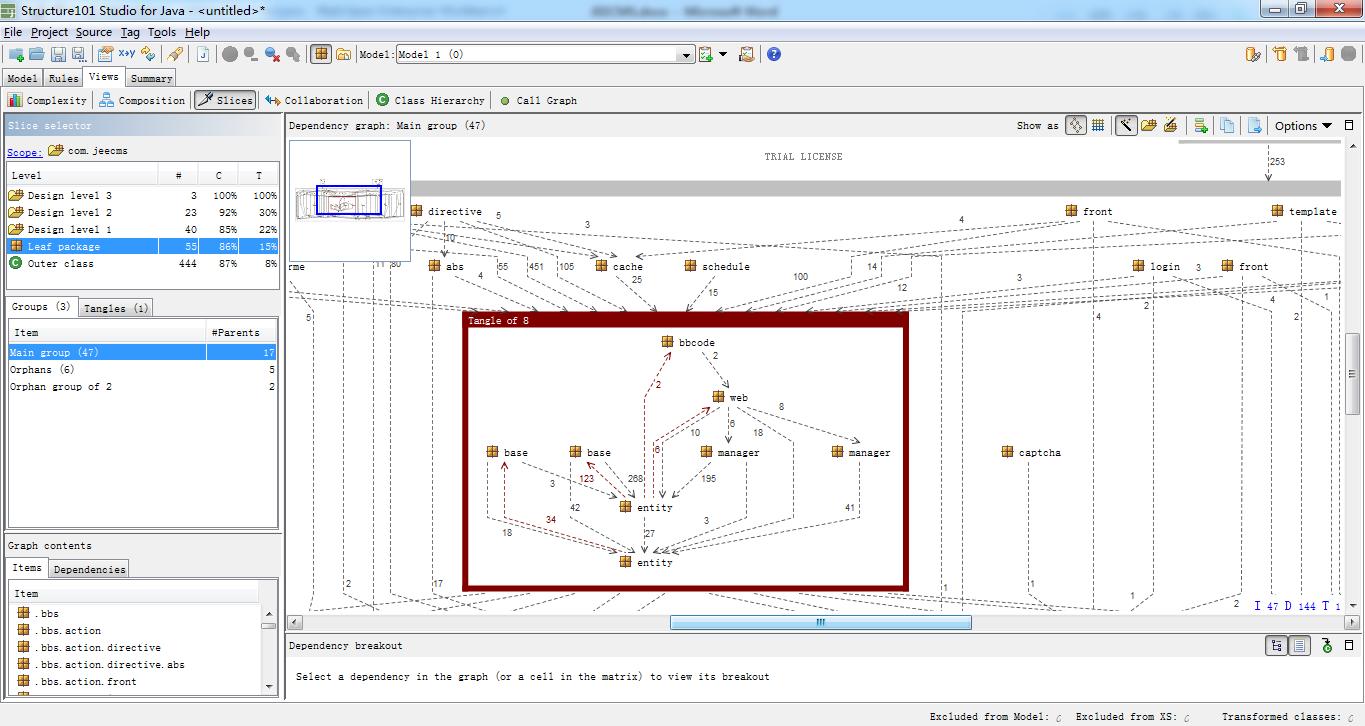
Task: Expand the Options dropdown menu
Action: pos(1303,126)
